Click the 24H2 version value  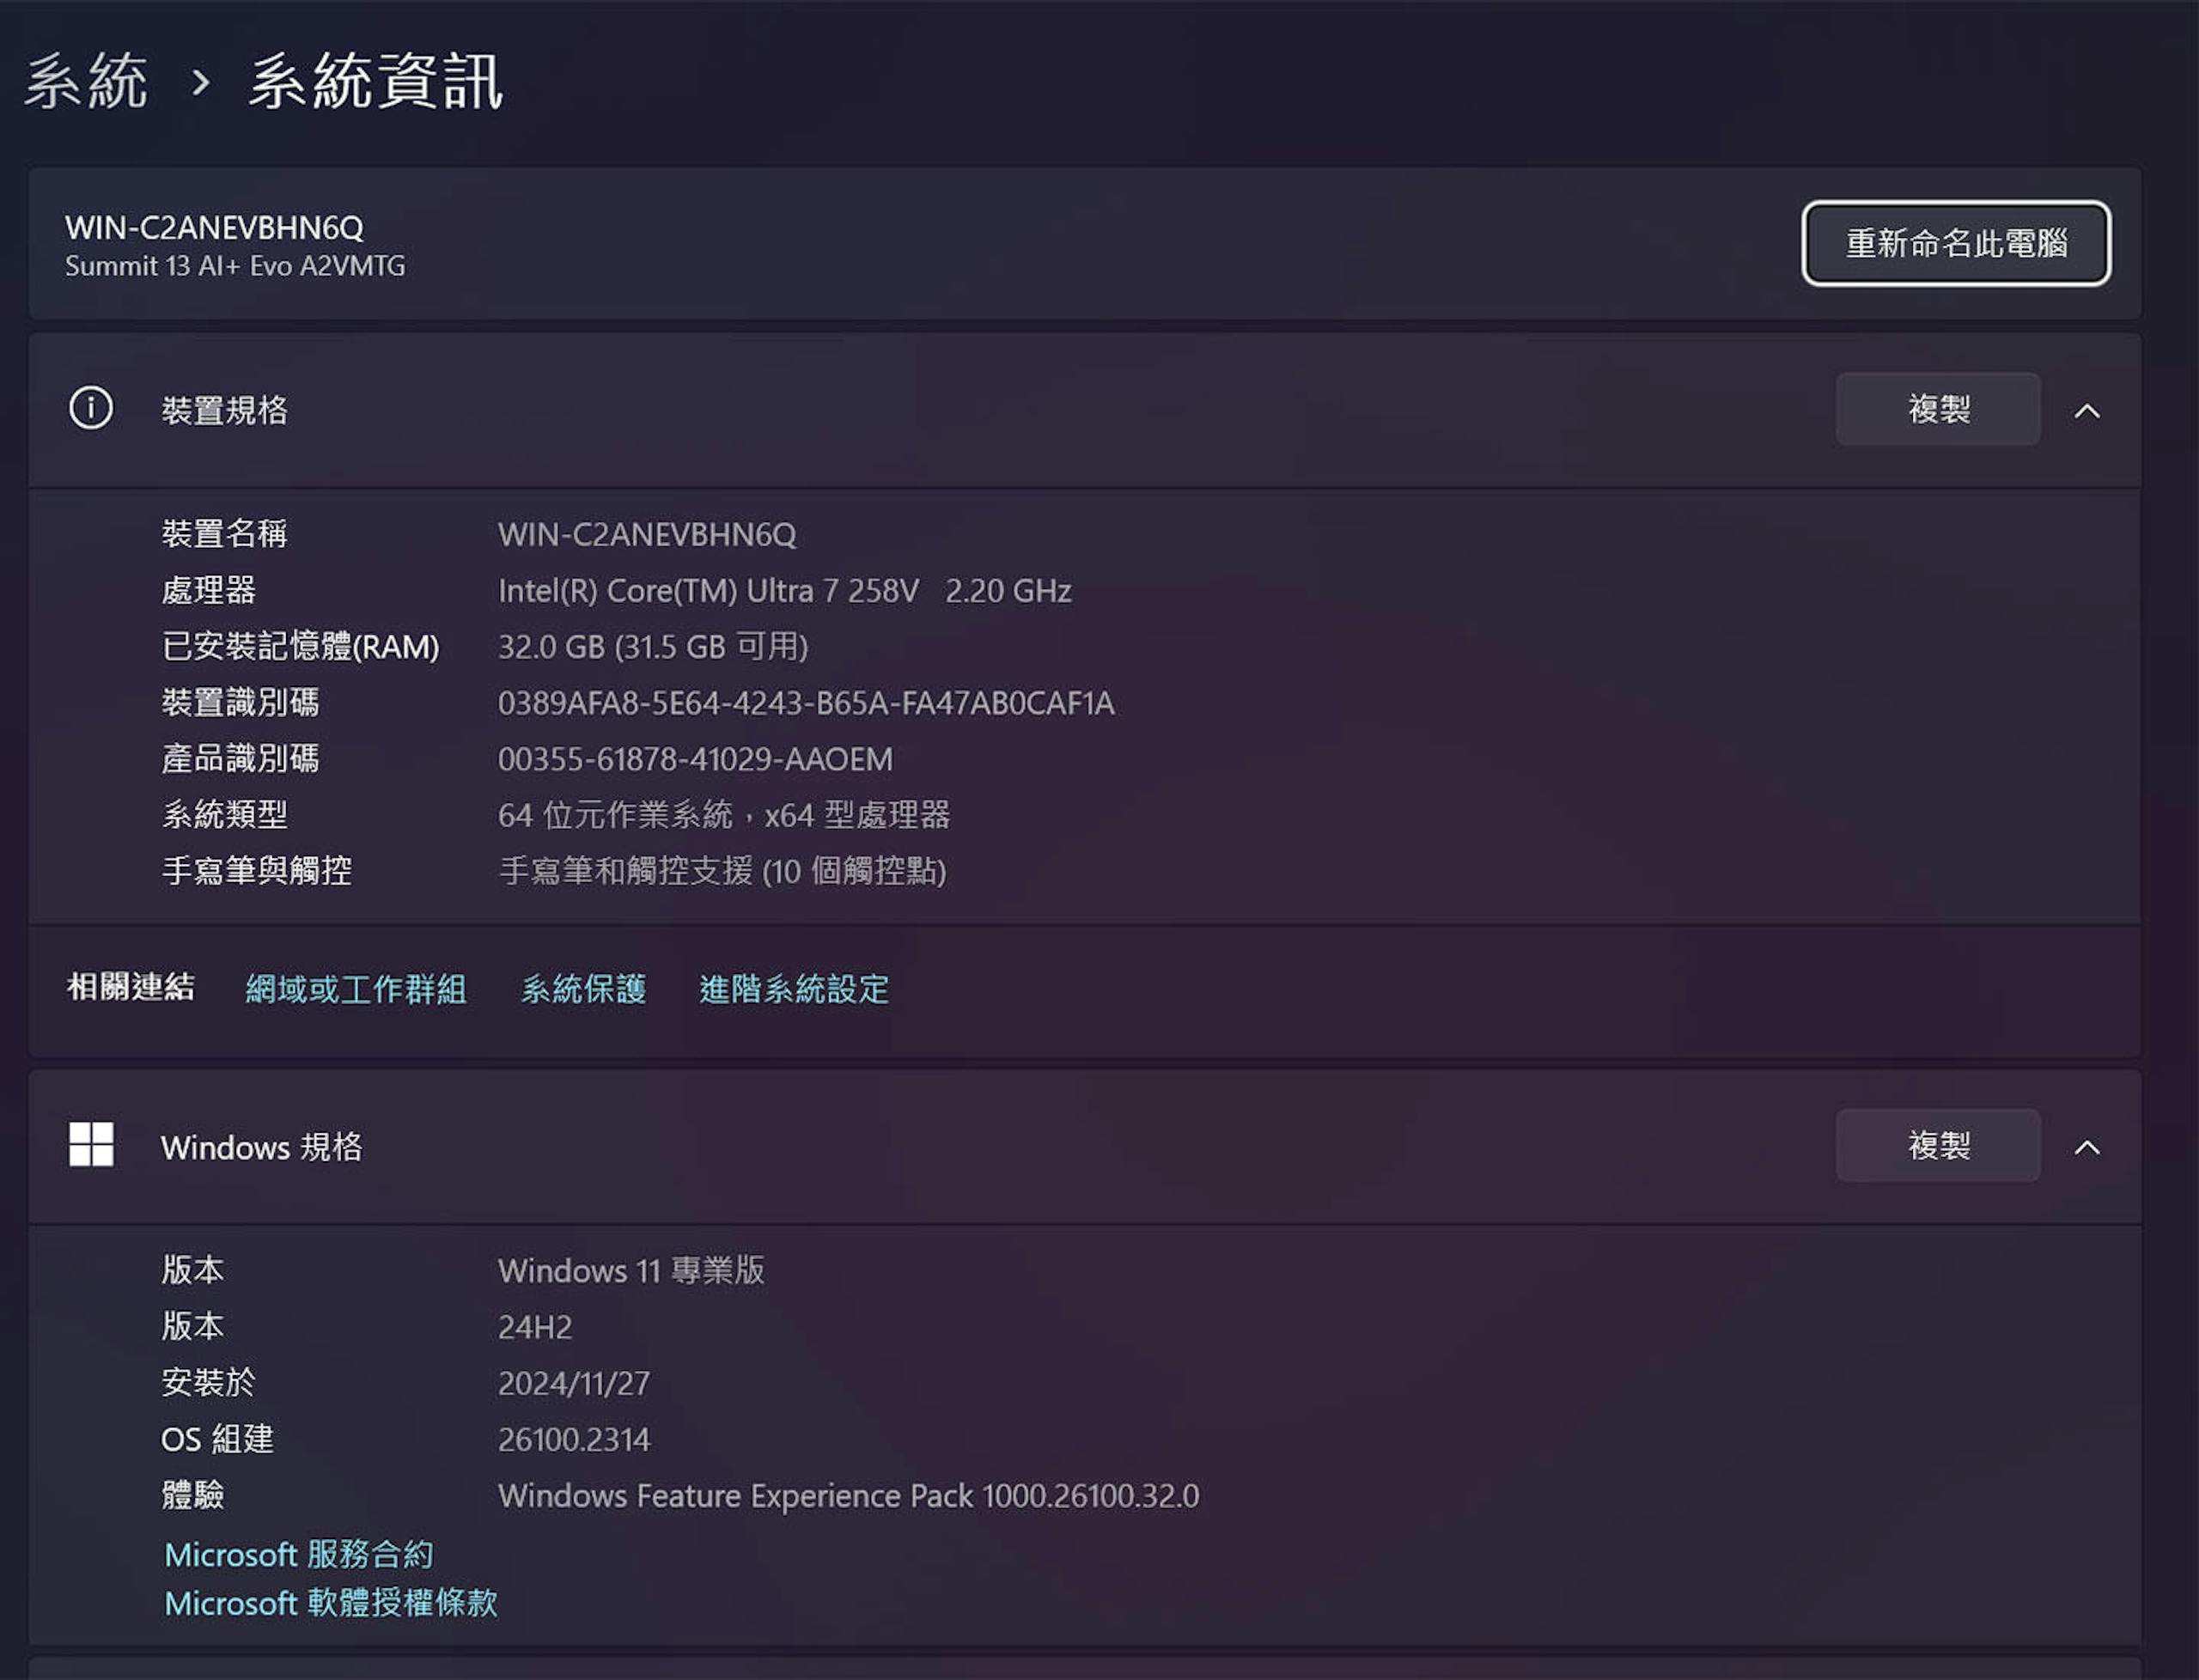535,1327
